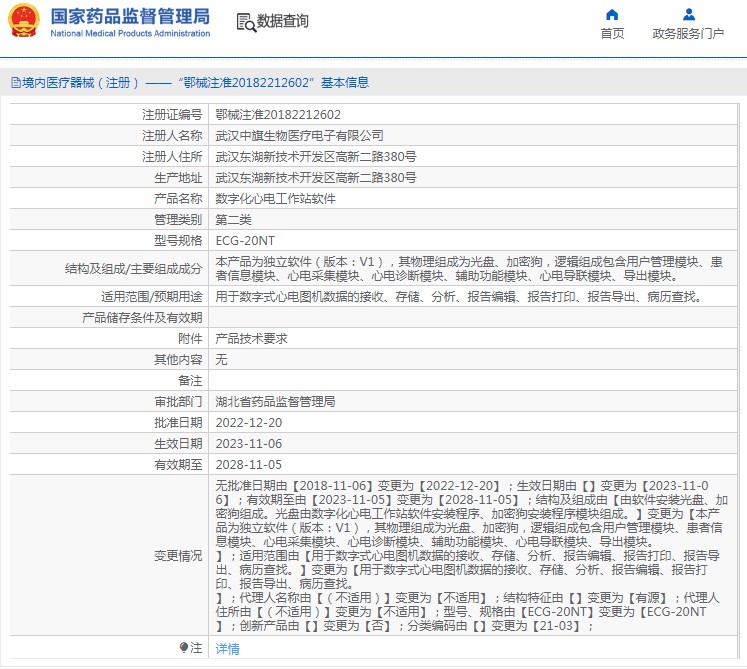Image resolution: width=747 pixels, height=669 pixels.
Task: Click the 变更情况 change history text
Action: (472, 556)
